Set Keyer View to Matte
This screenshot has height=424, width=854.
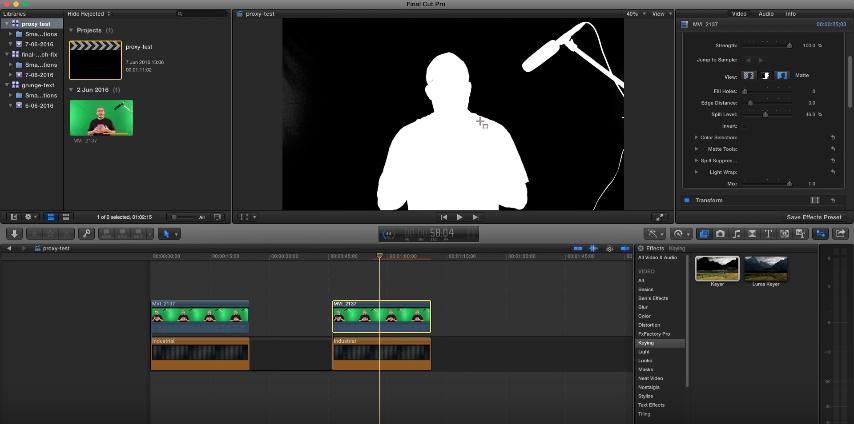click(x=766, y=76)
